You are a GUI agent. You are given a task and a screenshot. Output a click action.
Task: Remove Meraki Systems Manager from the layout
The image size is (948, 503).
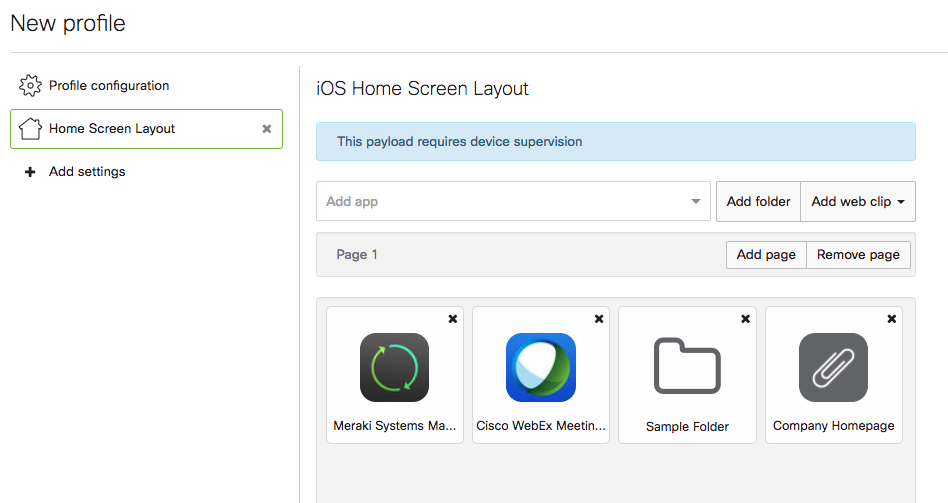click(x=452, y=319)
